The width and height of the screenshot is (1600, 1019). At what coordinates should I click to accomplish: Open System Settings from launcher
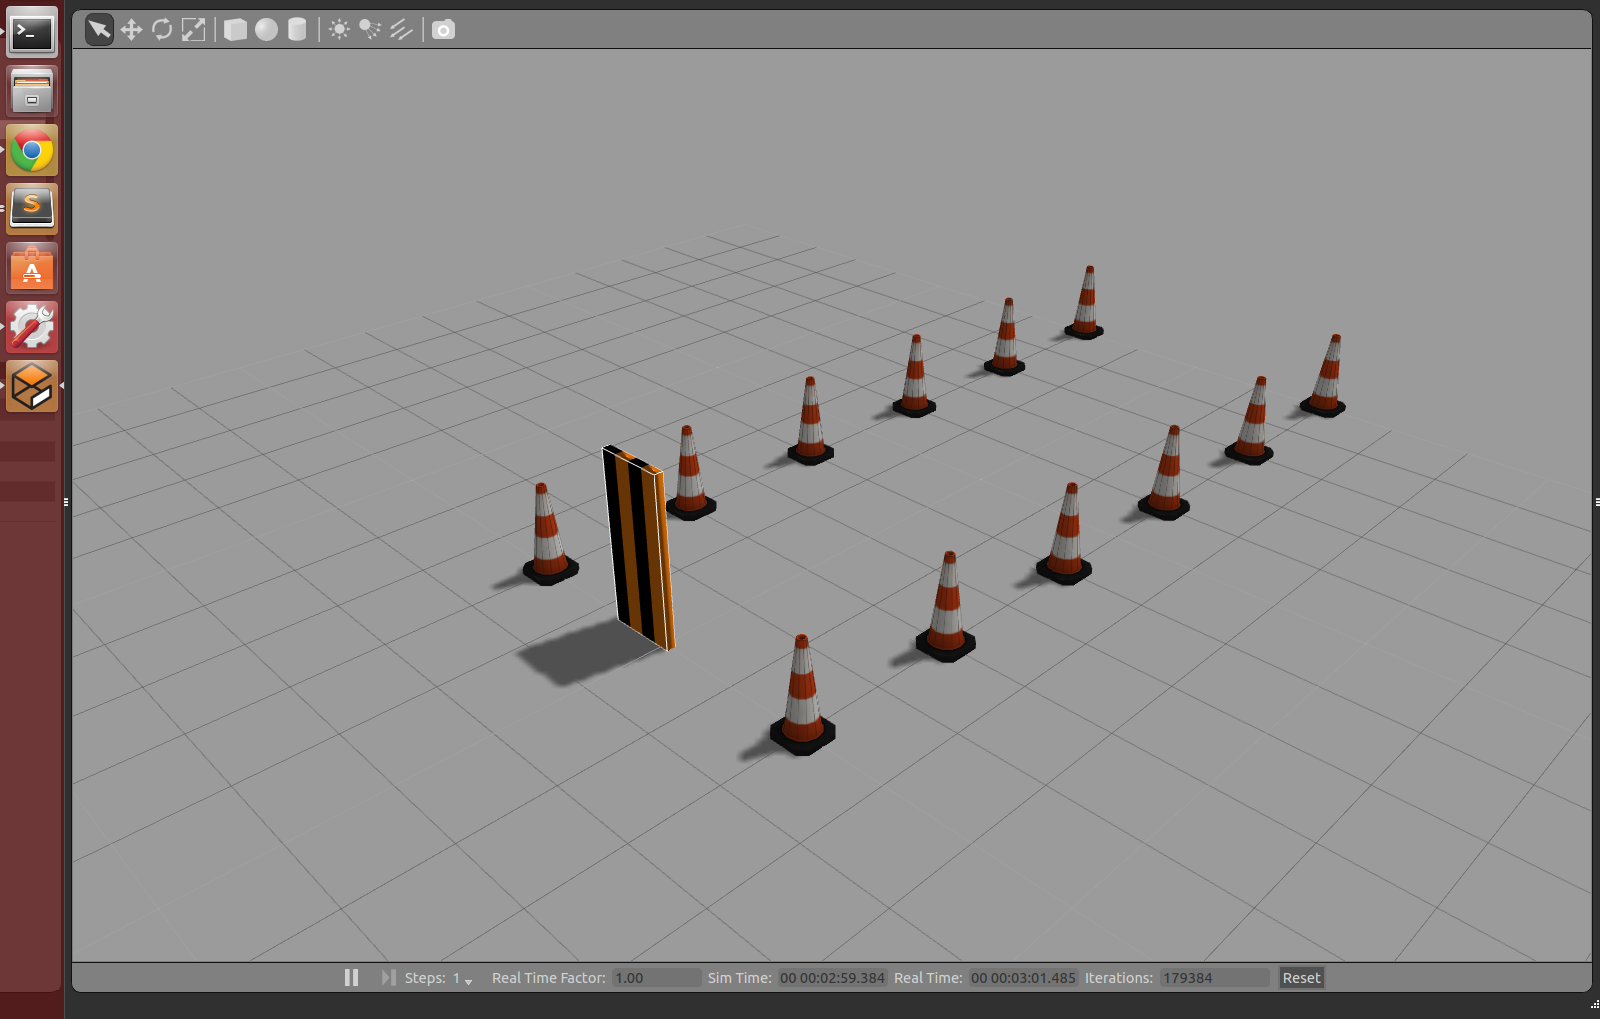pos(32,327)
